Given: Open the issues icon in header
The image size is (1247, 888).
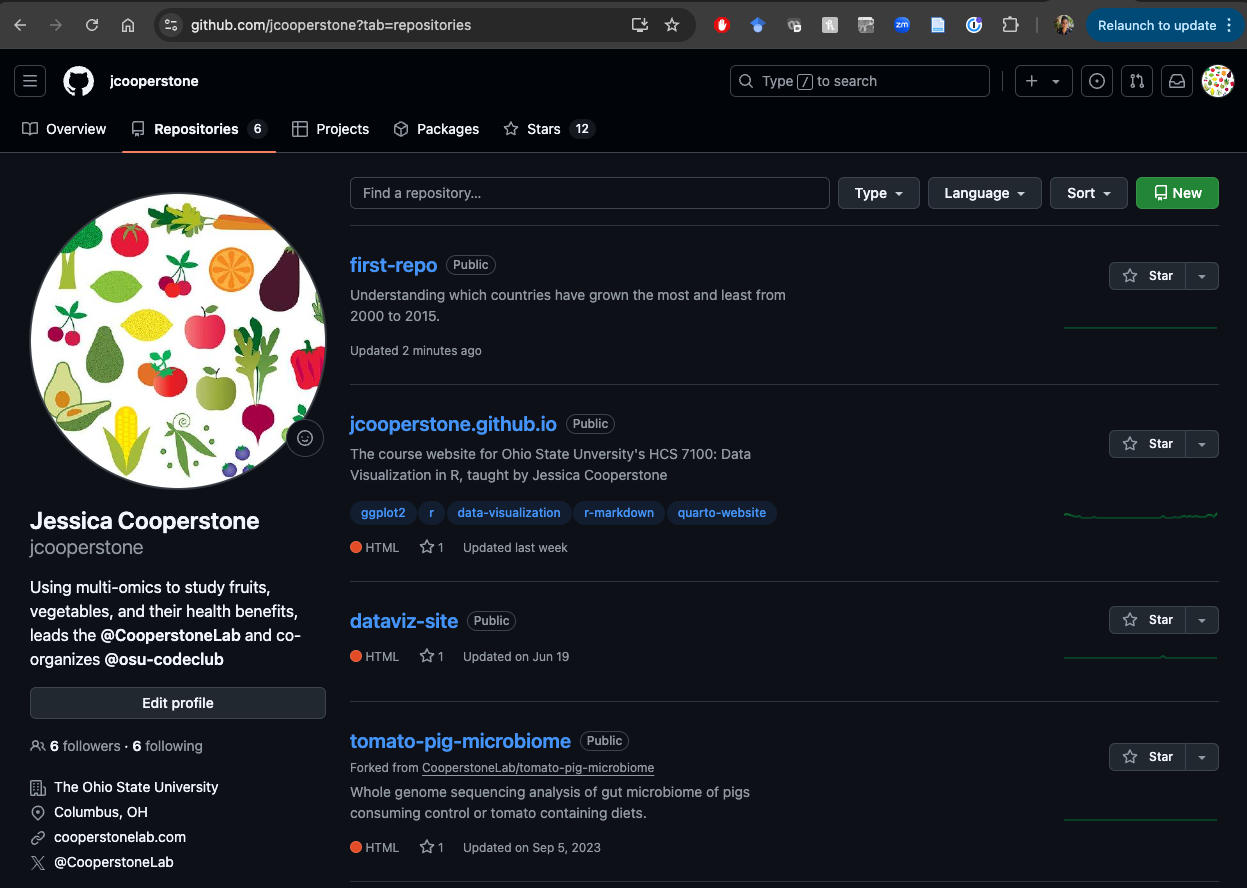Looking at the screenshot, I should coord(1097,81).
